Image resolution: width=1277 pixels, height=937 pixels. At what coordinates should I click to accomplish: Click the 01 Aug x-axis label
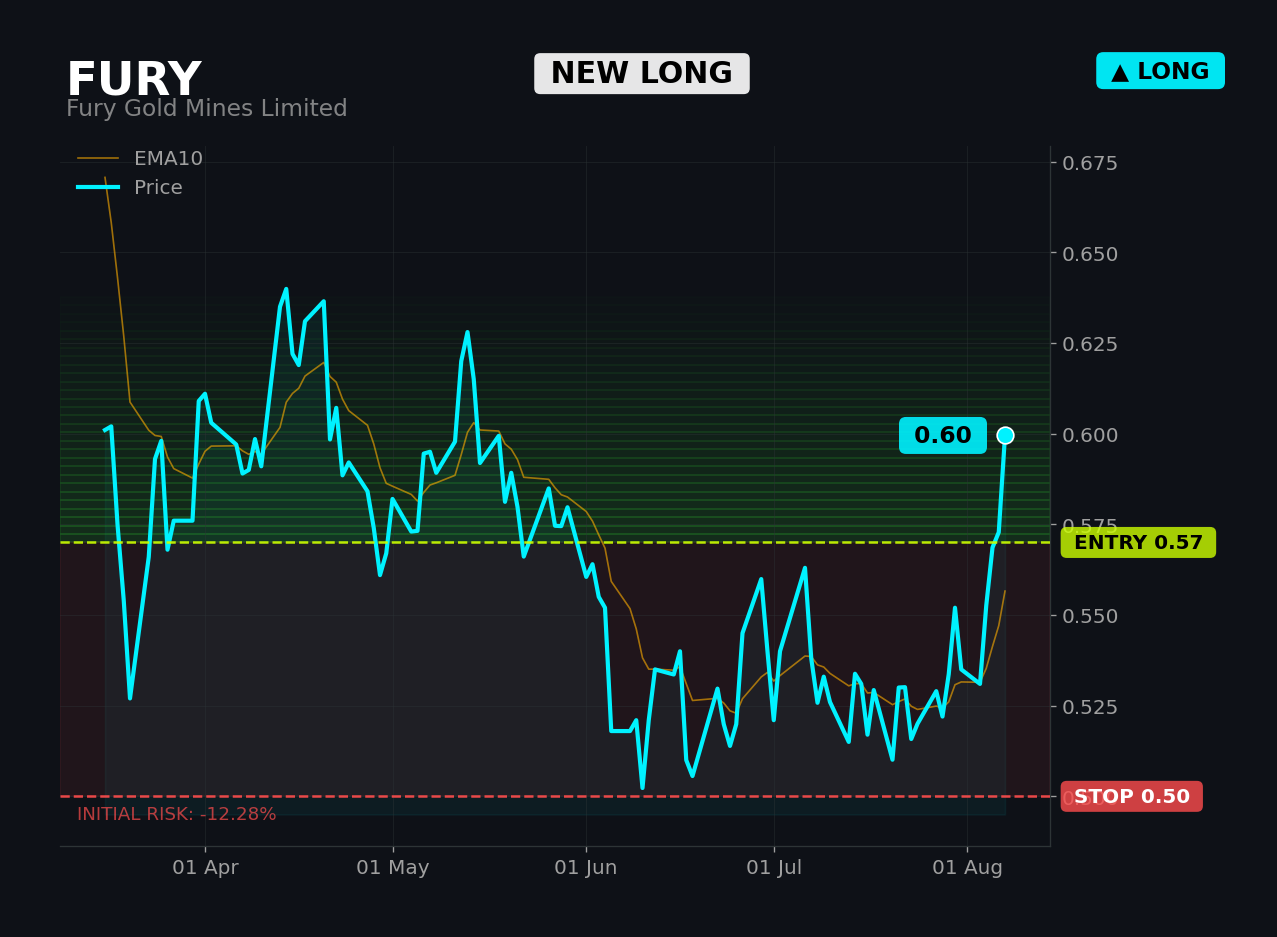(x=967, y=868)
